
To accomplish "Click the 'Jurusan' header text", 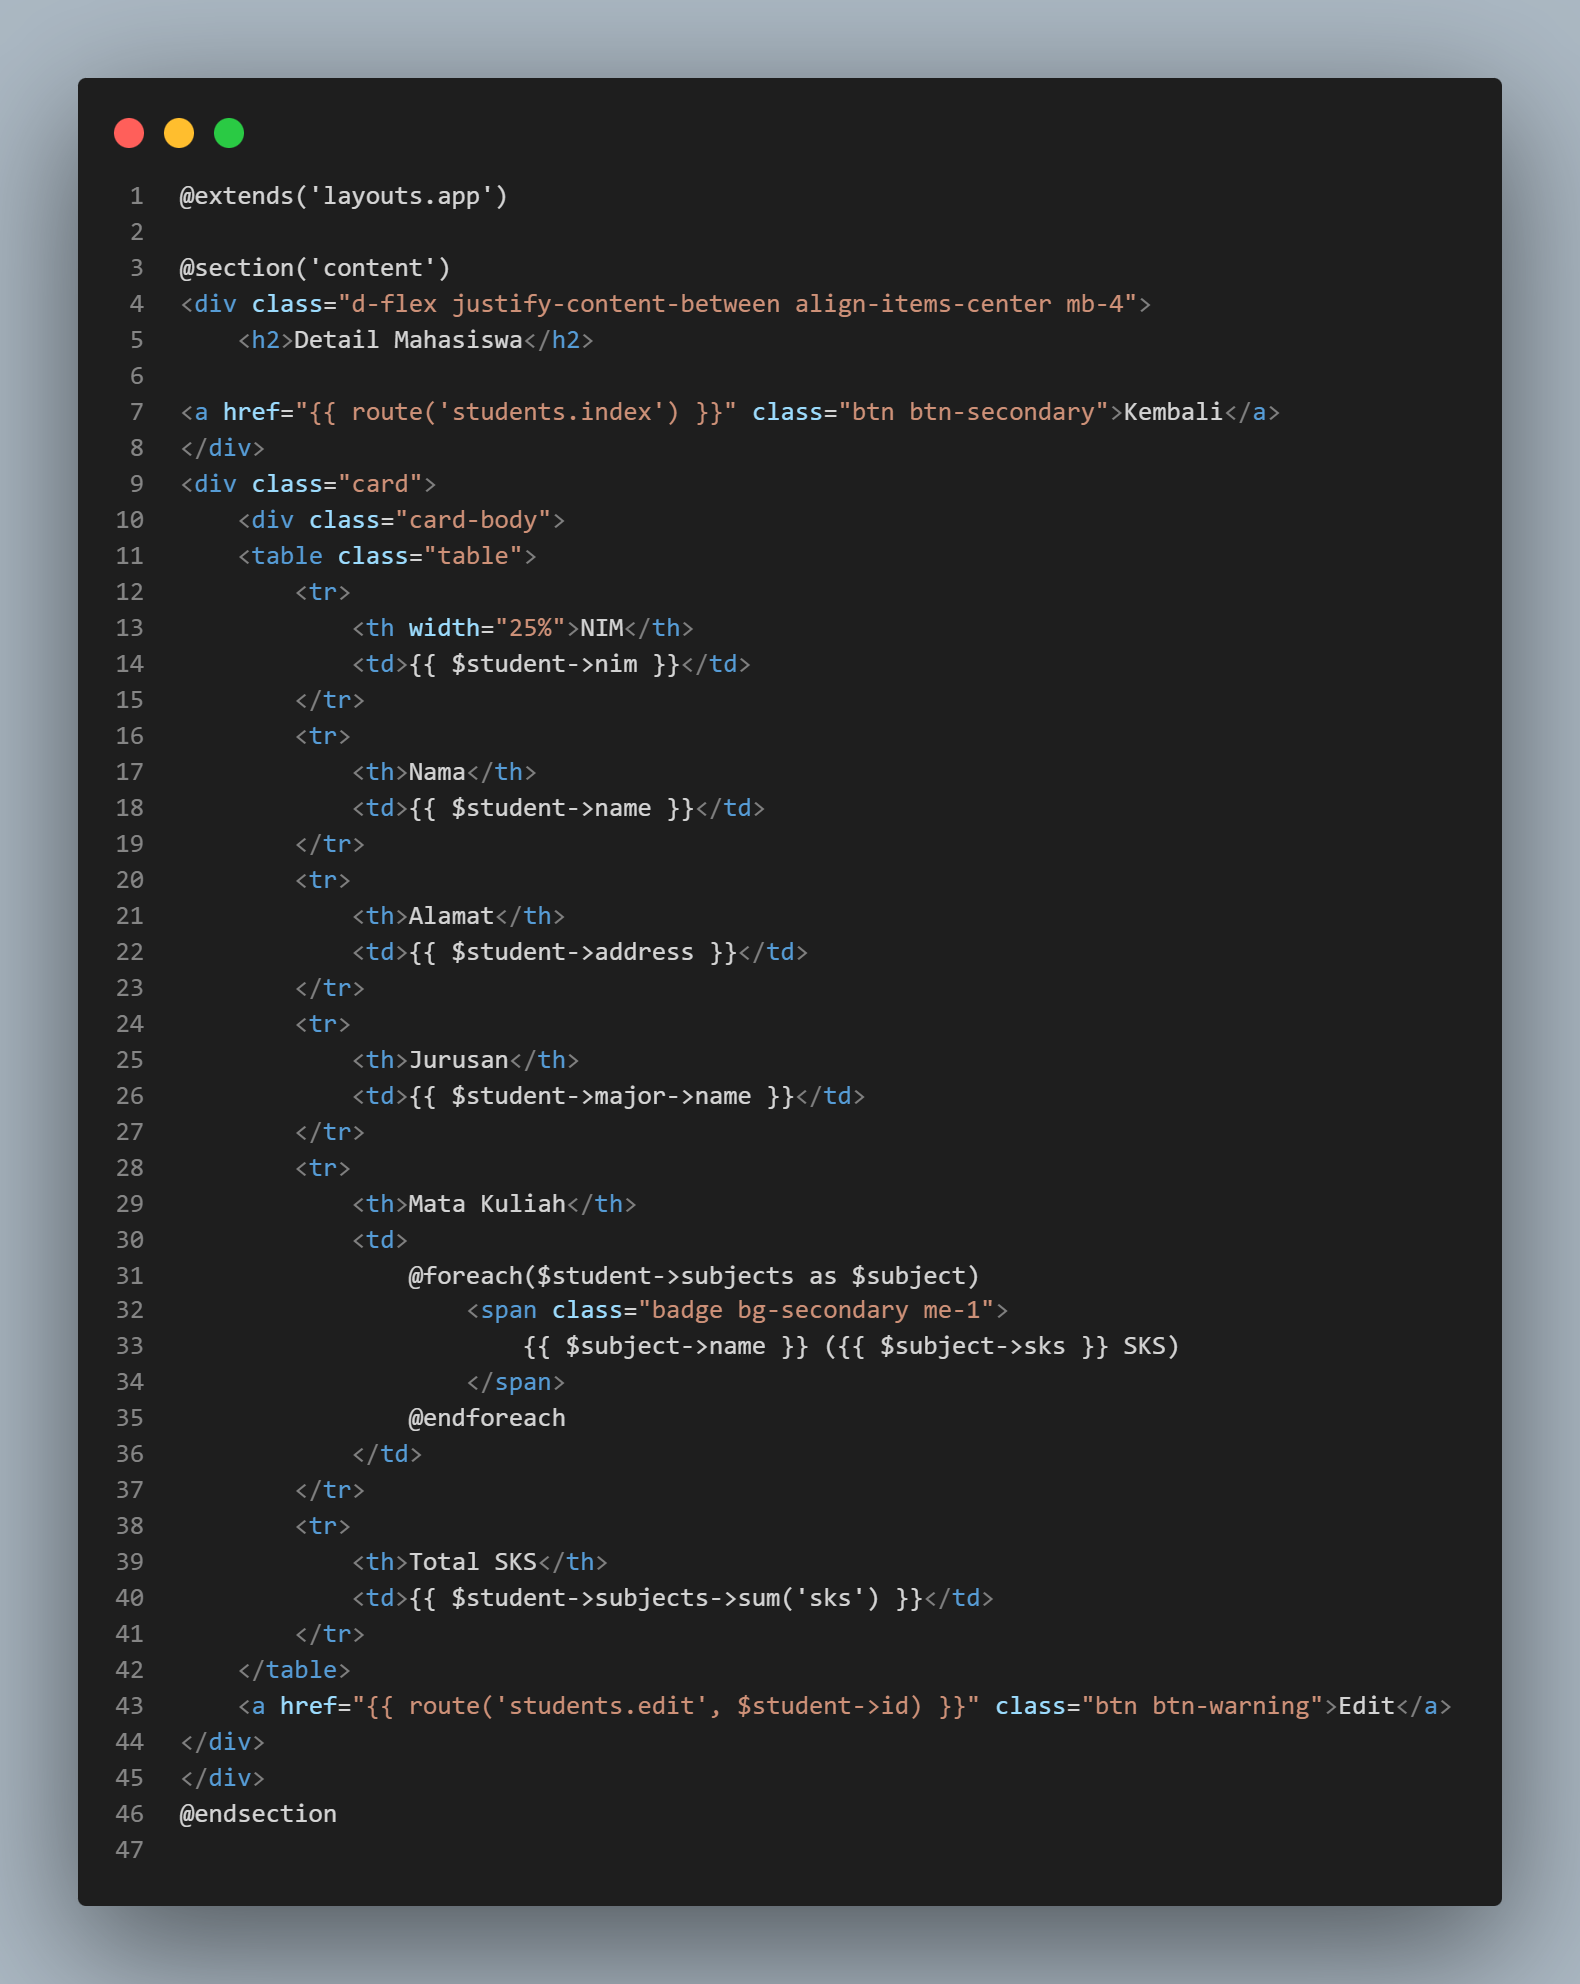I will pyautogui.click(x=459, y=1060).
